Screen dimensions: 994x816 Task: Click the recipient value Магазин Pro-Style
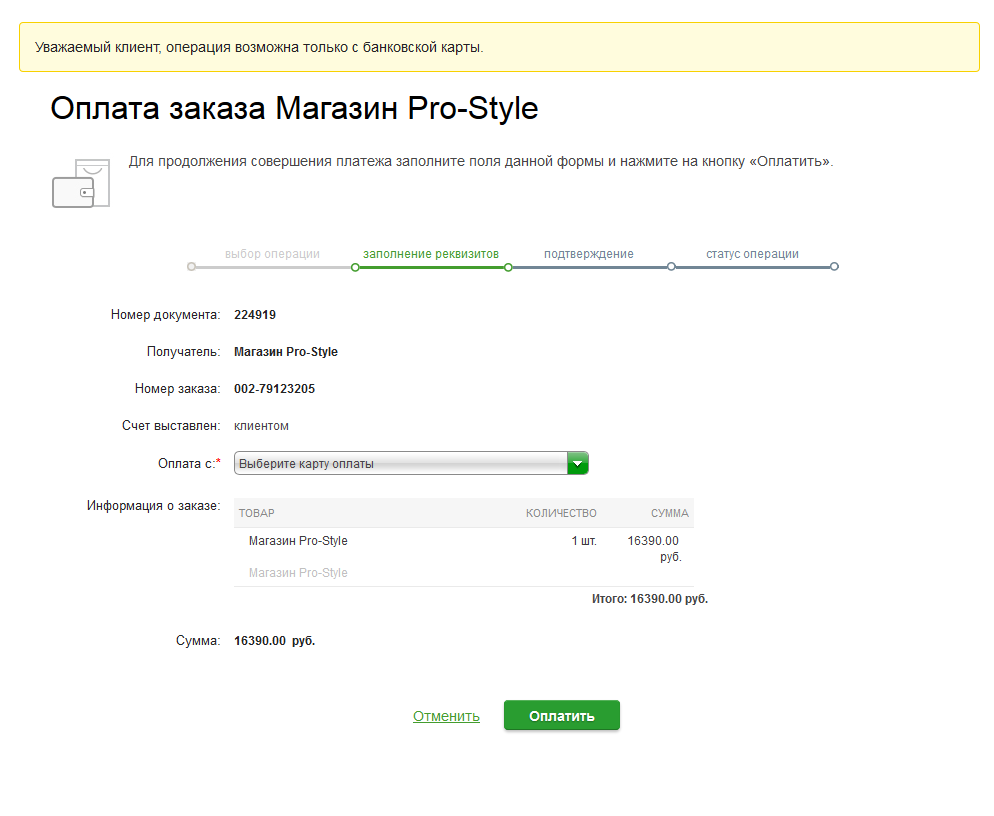pos(286,352)
